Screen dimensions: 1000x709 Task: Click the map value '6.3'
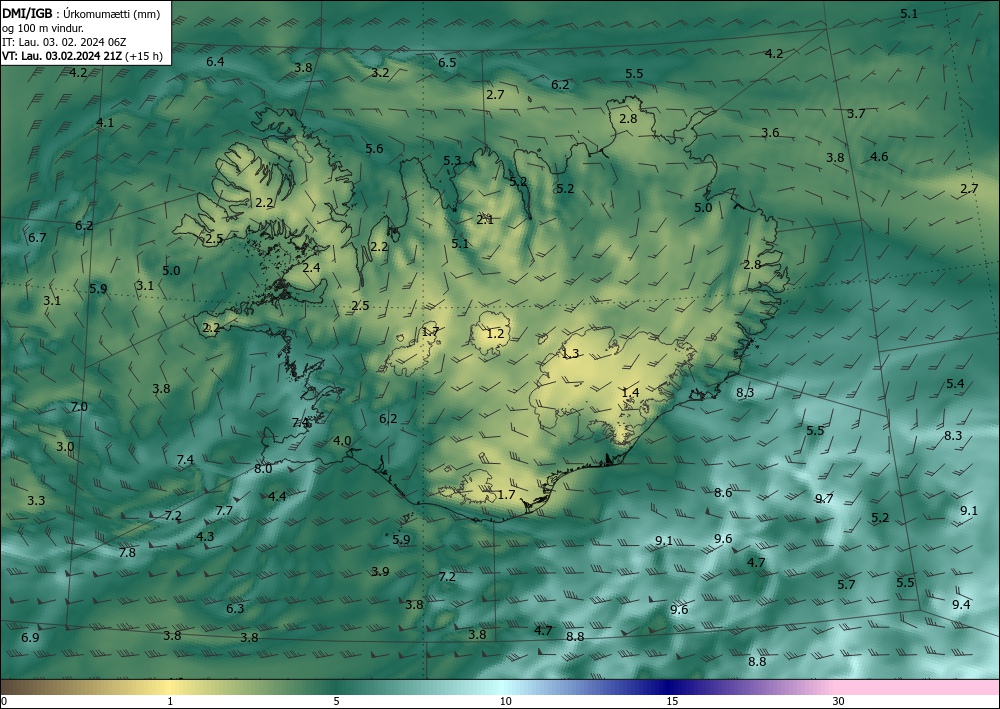[235, 608]
